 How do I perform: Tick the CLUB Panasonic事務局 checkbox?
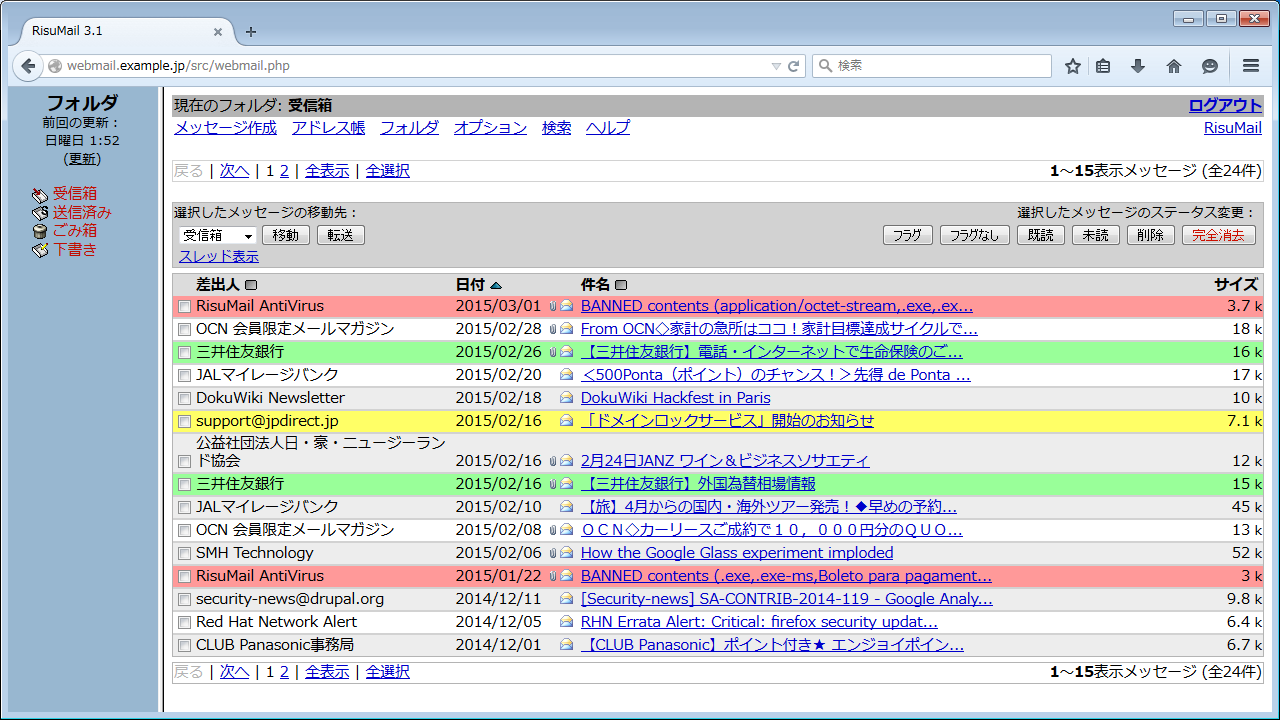[x=184, y=646]
